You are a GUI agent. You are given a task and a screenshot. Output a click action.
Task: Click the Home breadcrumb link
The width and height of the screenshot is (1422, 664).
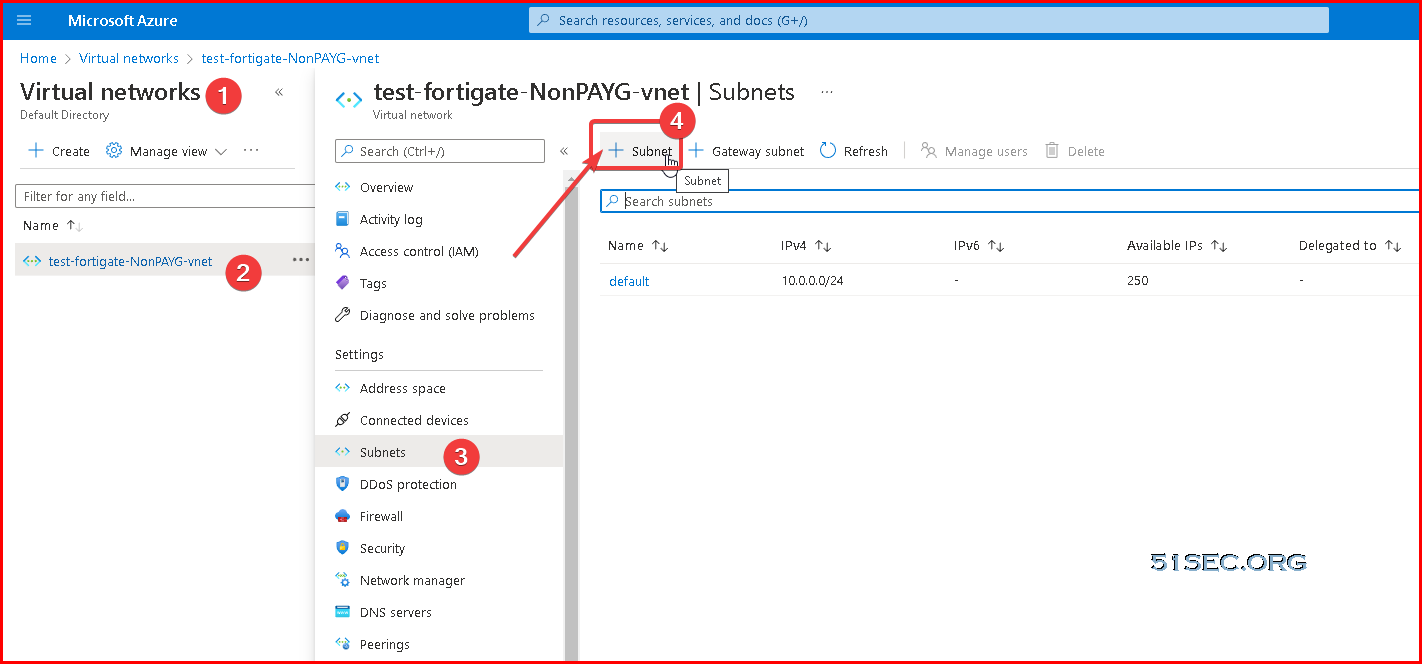38,58
